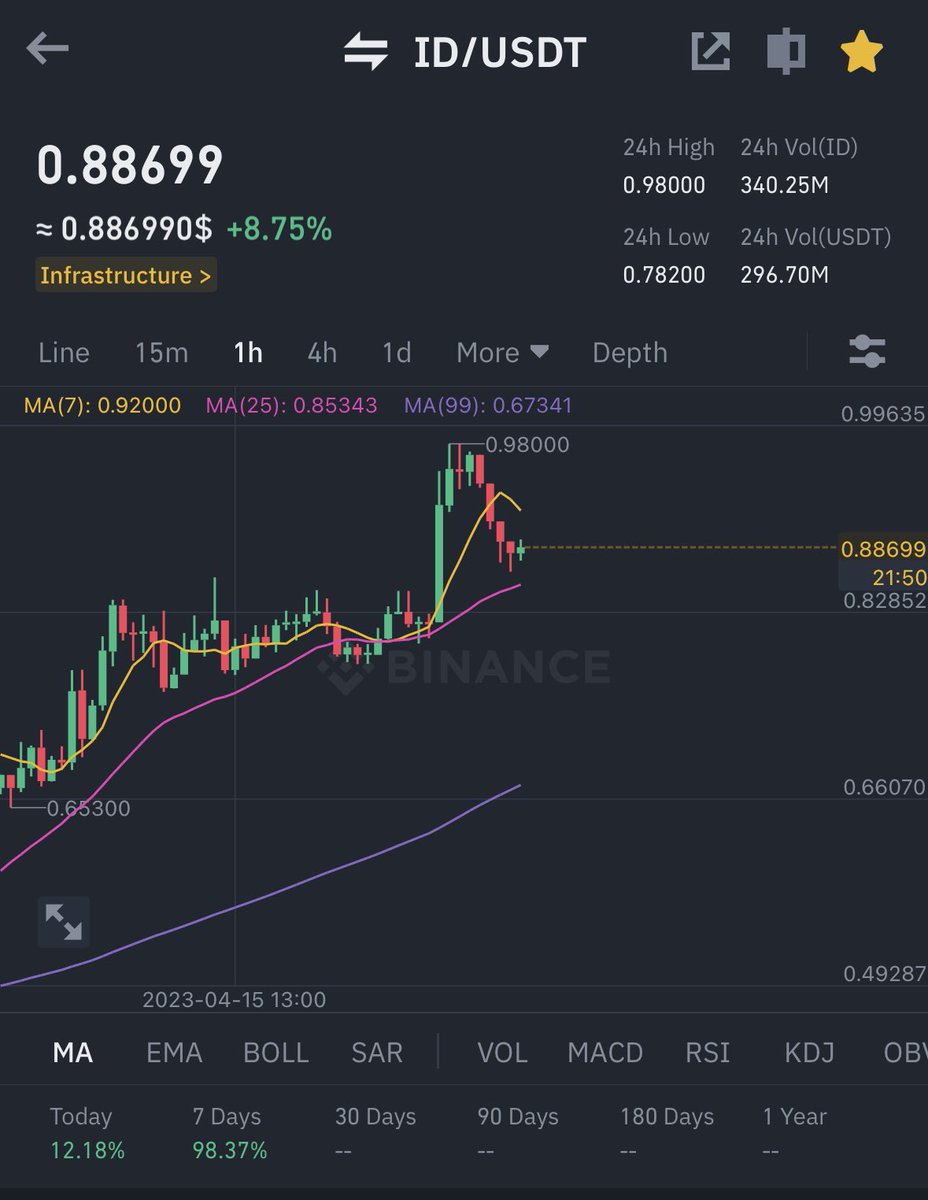The height and width of the screenshot is (1200, 928).
Task: Tap the 0.65300 chart low label
Action: pos(88,808)
